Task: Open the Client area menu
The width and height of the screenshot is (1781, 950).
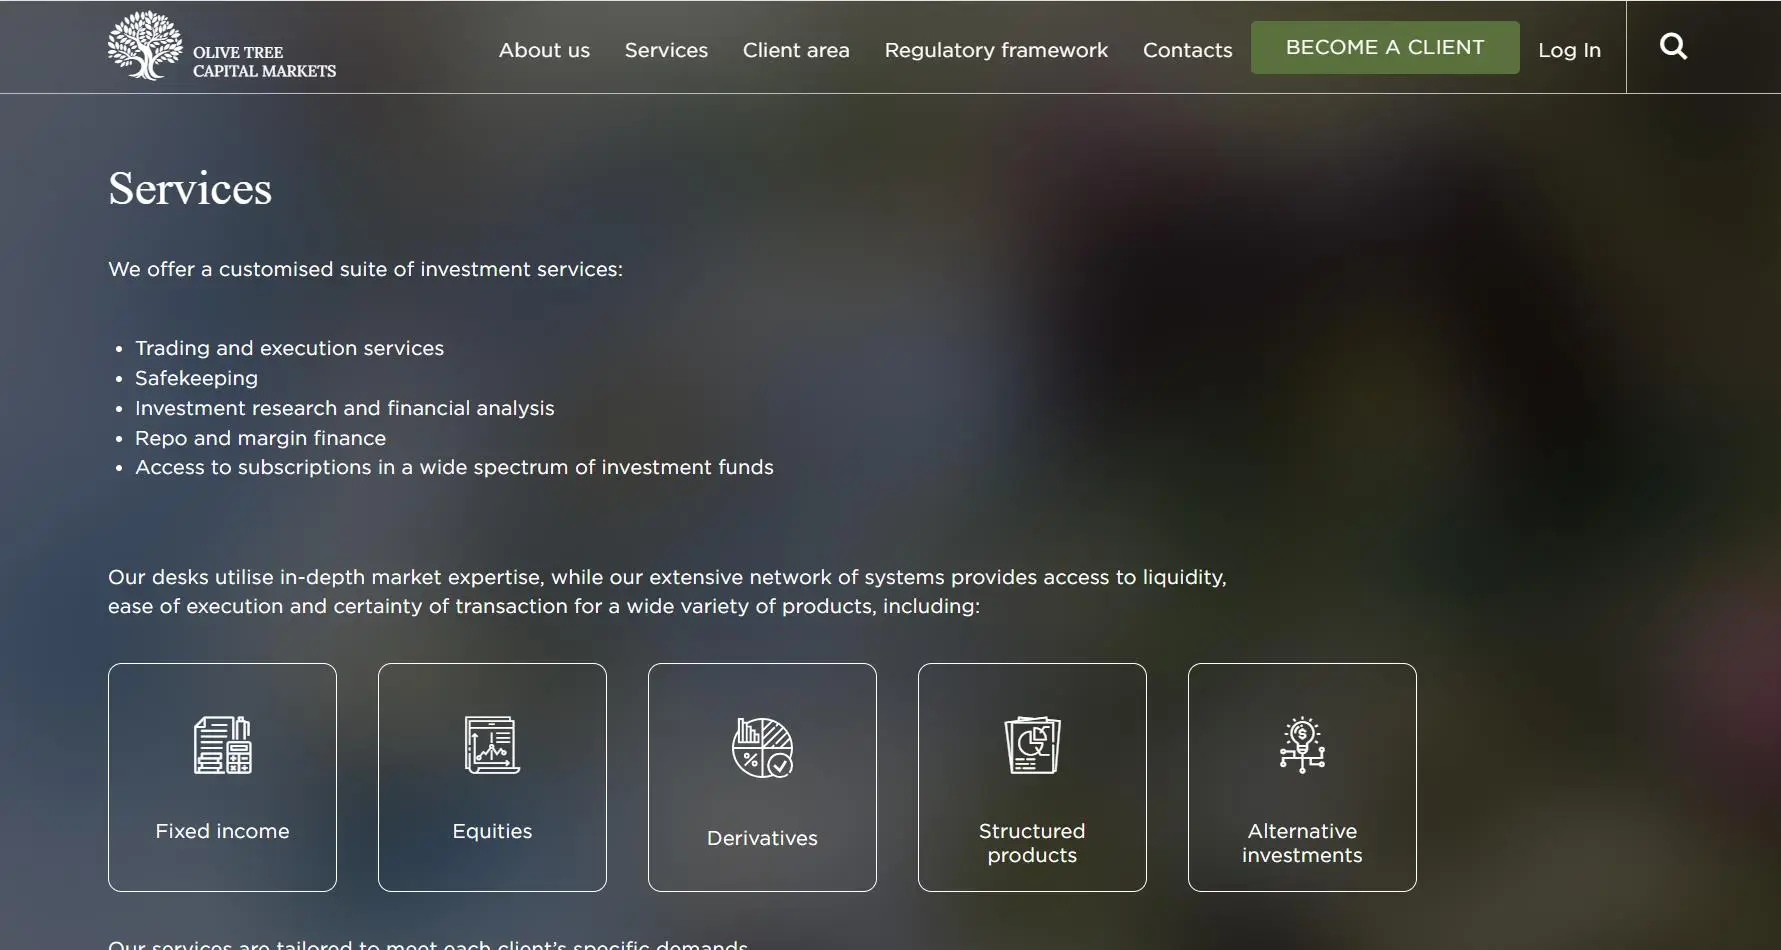Action: [x=796, y=50]
